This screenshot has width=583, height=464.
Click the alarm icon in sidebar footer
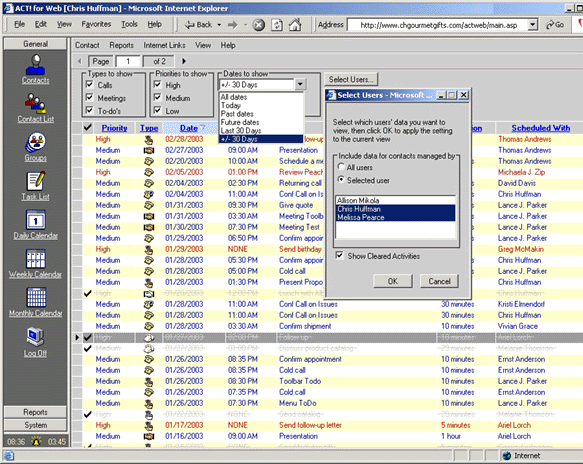(x=36, y=441)
